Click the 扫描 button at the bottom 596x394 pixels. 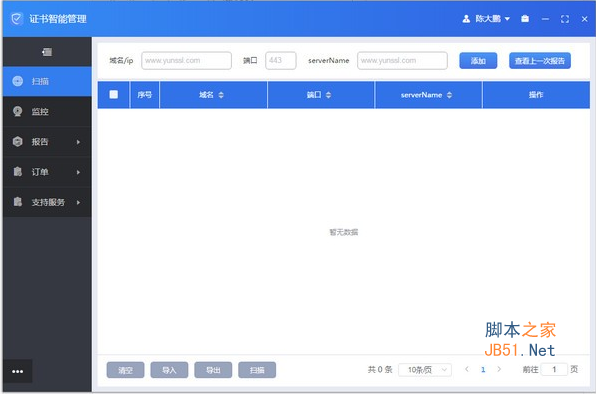[x=257, y=370]
